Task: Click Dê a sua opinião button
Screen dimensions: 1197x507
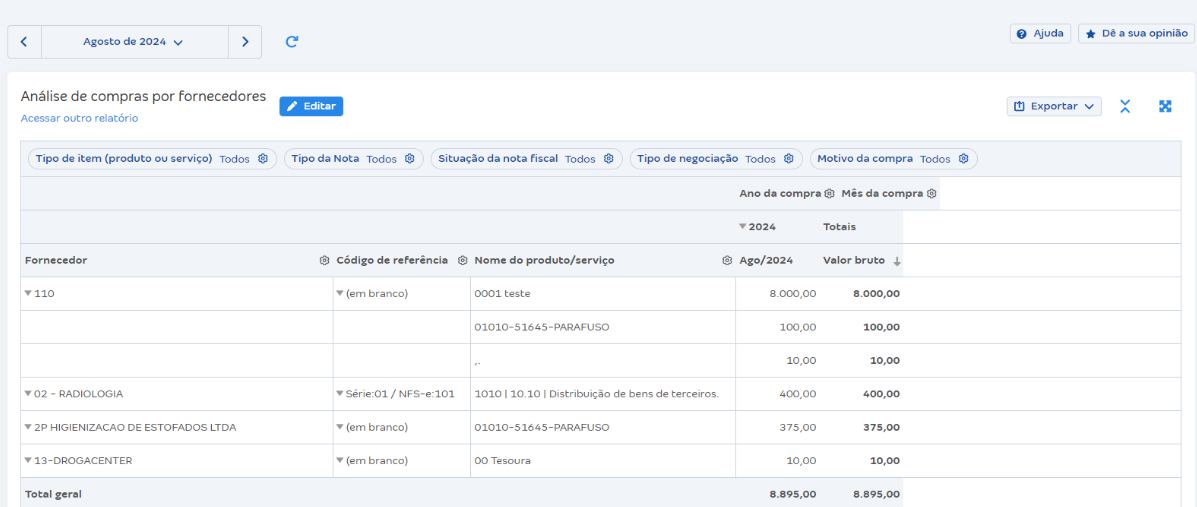Action: (1136, 34)
